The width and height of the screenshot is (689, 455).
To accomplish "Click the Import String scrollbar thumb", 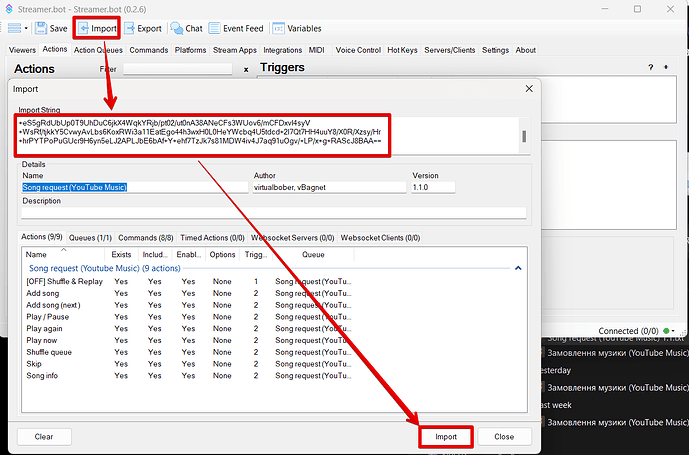I will pyautogui.click(x=524, y=136).
